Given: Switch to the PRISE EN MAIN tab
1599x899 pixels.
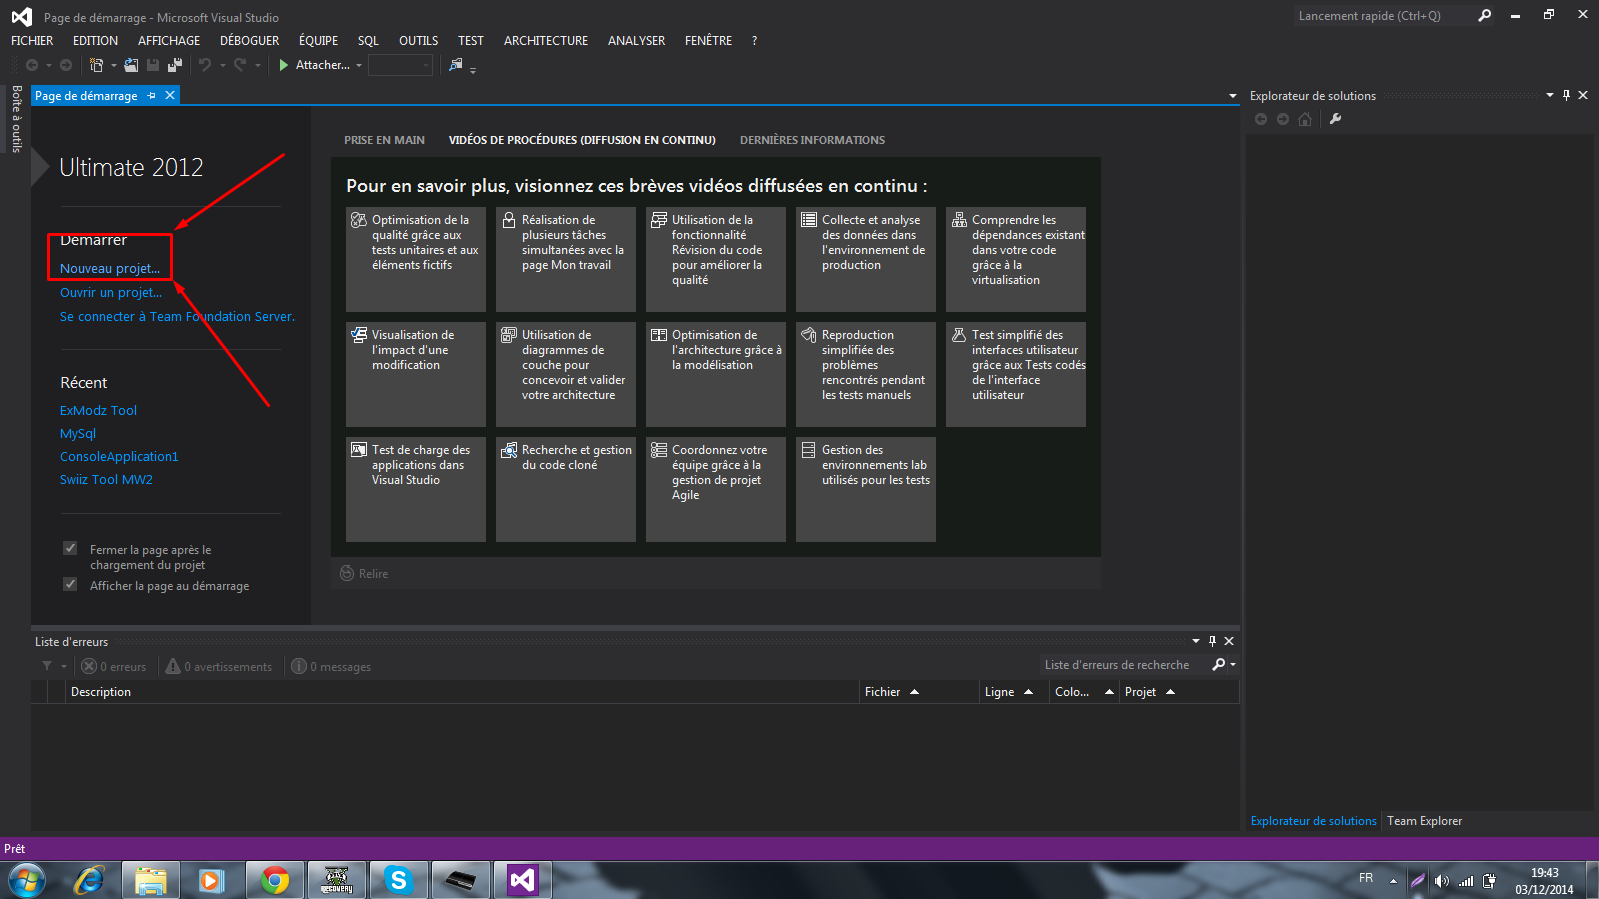Looking at the screenshot, I should tap(384, 140).
